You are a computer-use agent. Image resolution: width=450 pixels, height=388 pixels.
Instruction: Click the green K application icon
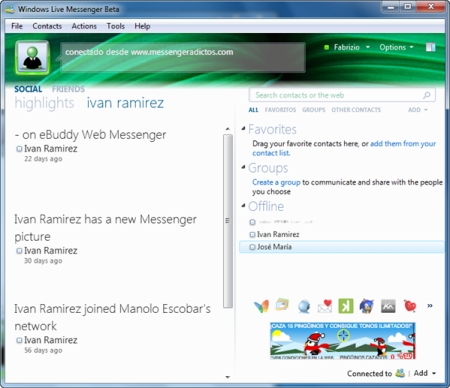[346, 306]
